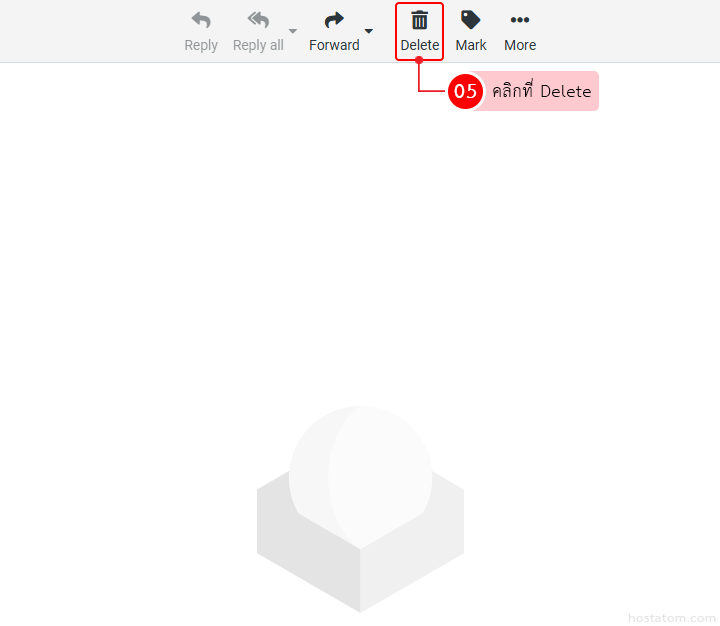The width and height of the screenshot is (720, 626).
Task: Click the More three-dots icon
Action: [520, 20]
